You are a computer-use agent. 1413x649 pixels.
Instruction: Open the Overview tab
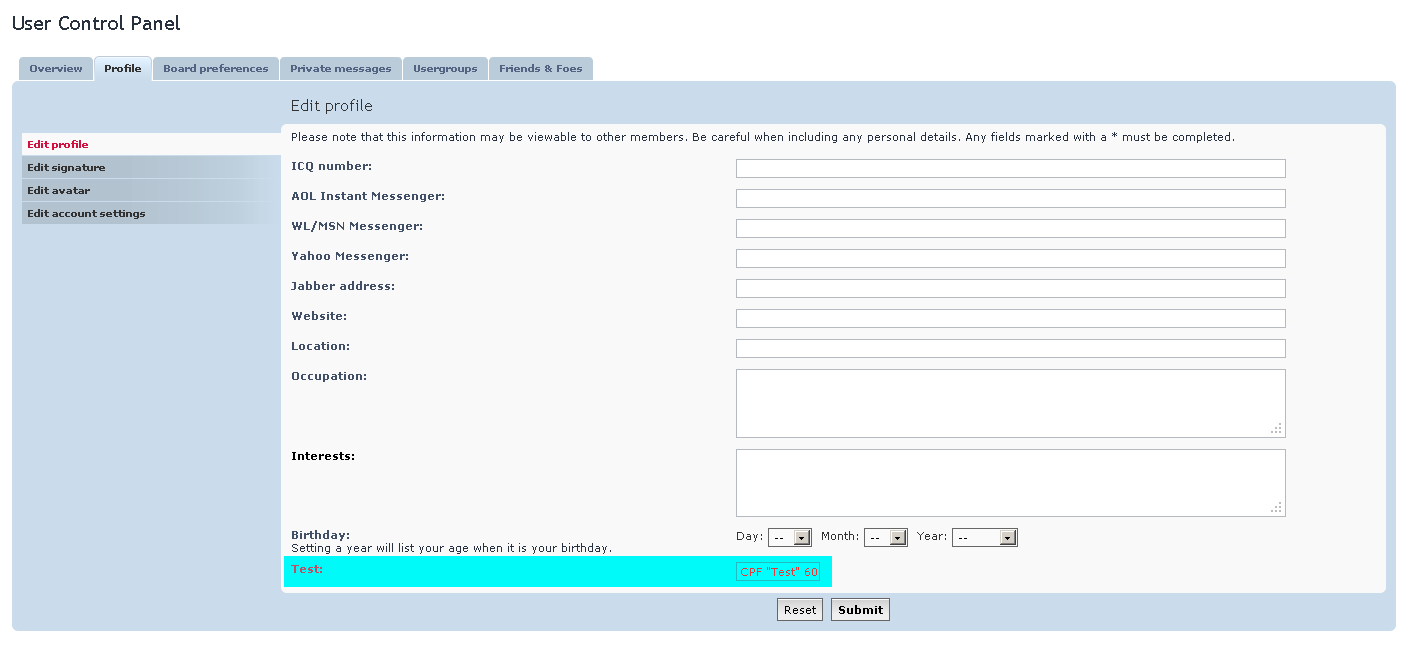56,69
